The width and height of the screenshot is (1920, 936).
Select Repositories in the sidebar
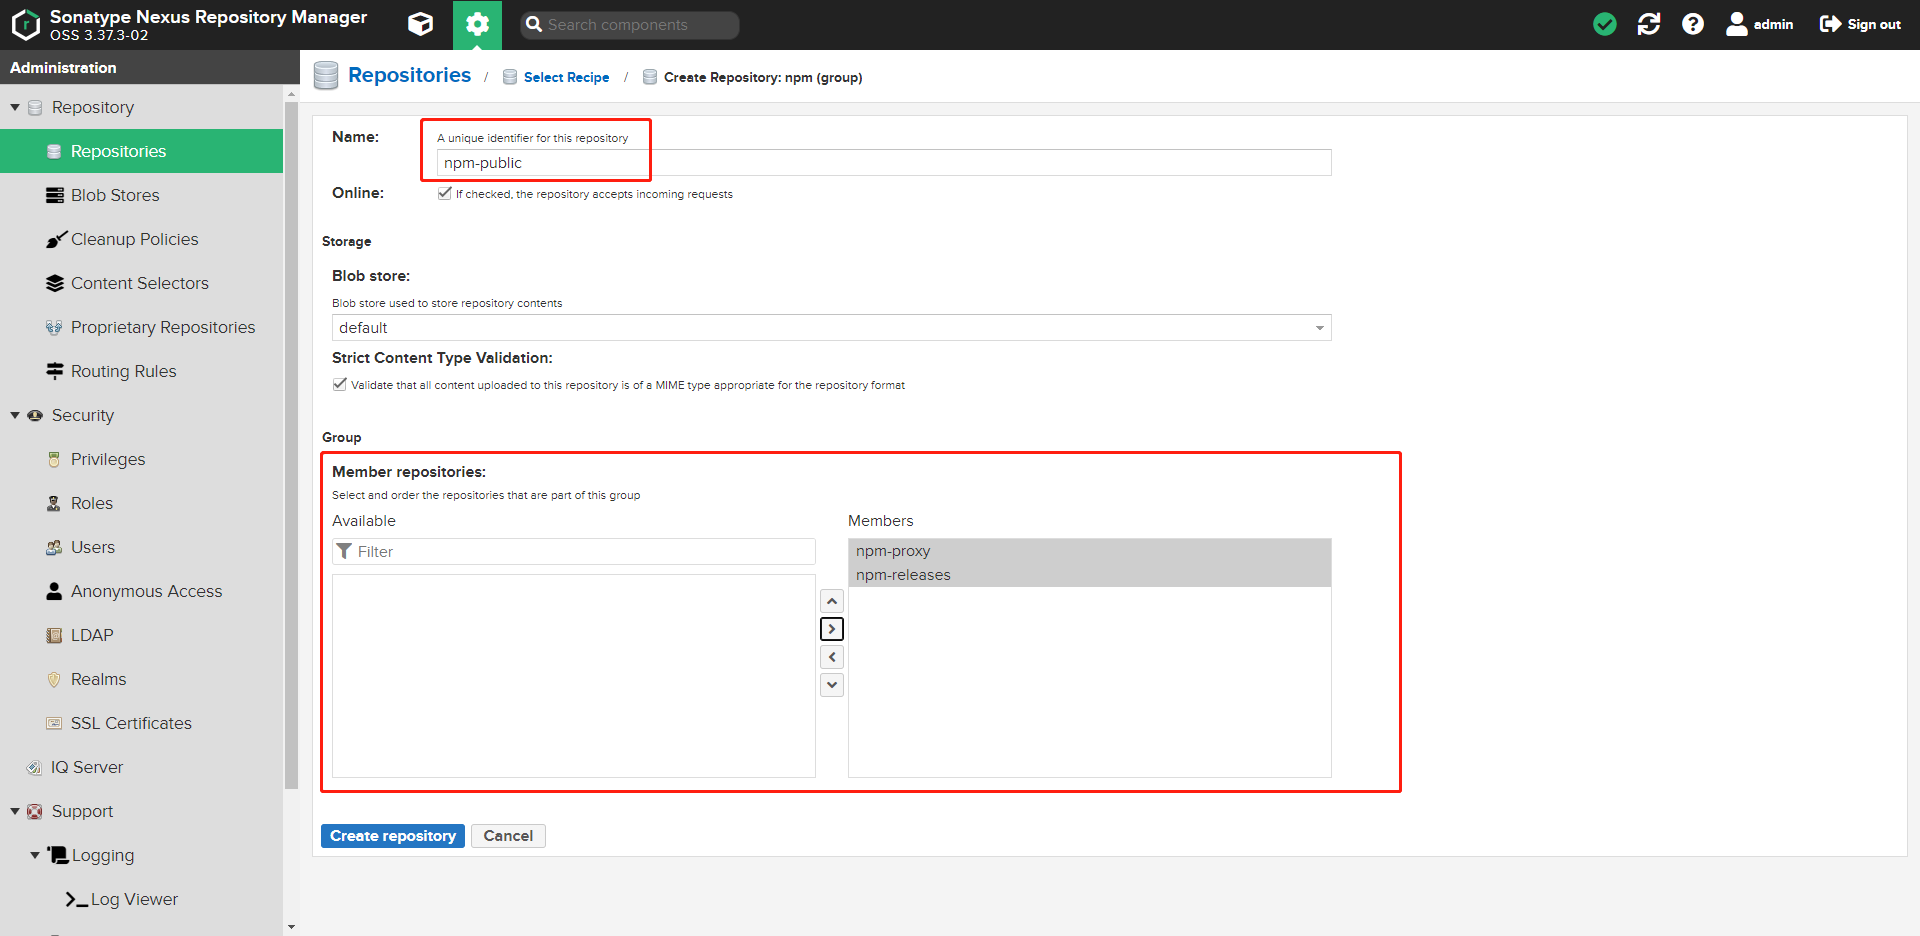click(141, 151)
